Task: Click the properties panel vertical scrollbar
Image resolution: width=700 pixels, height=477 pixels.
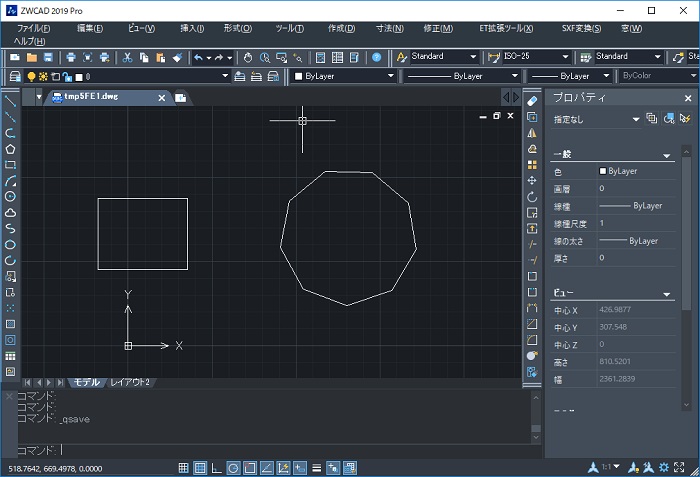Action: point(686,278)
